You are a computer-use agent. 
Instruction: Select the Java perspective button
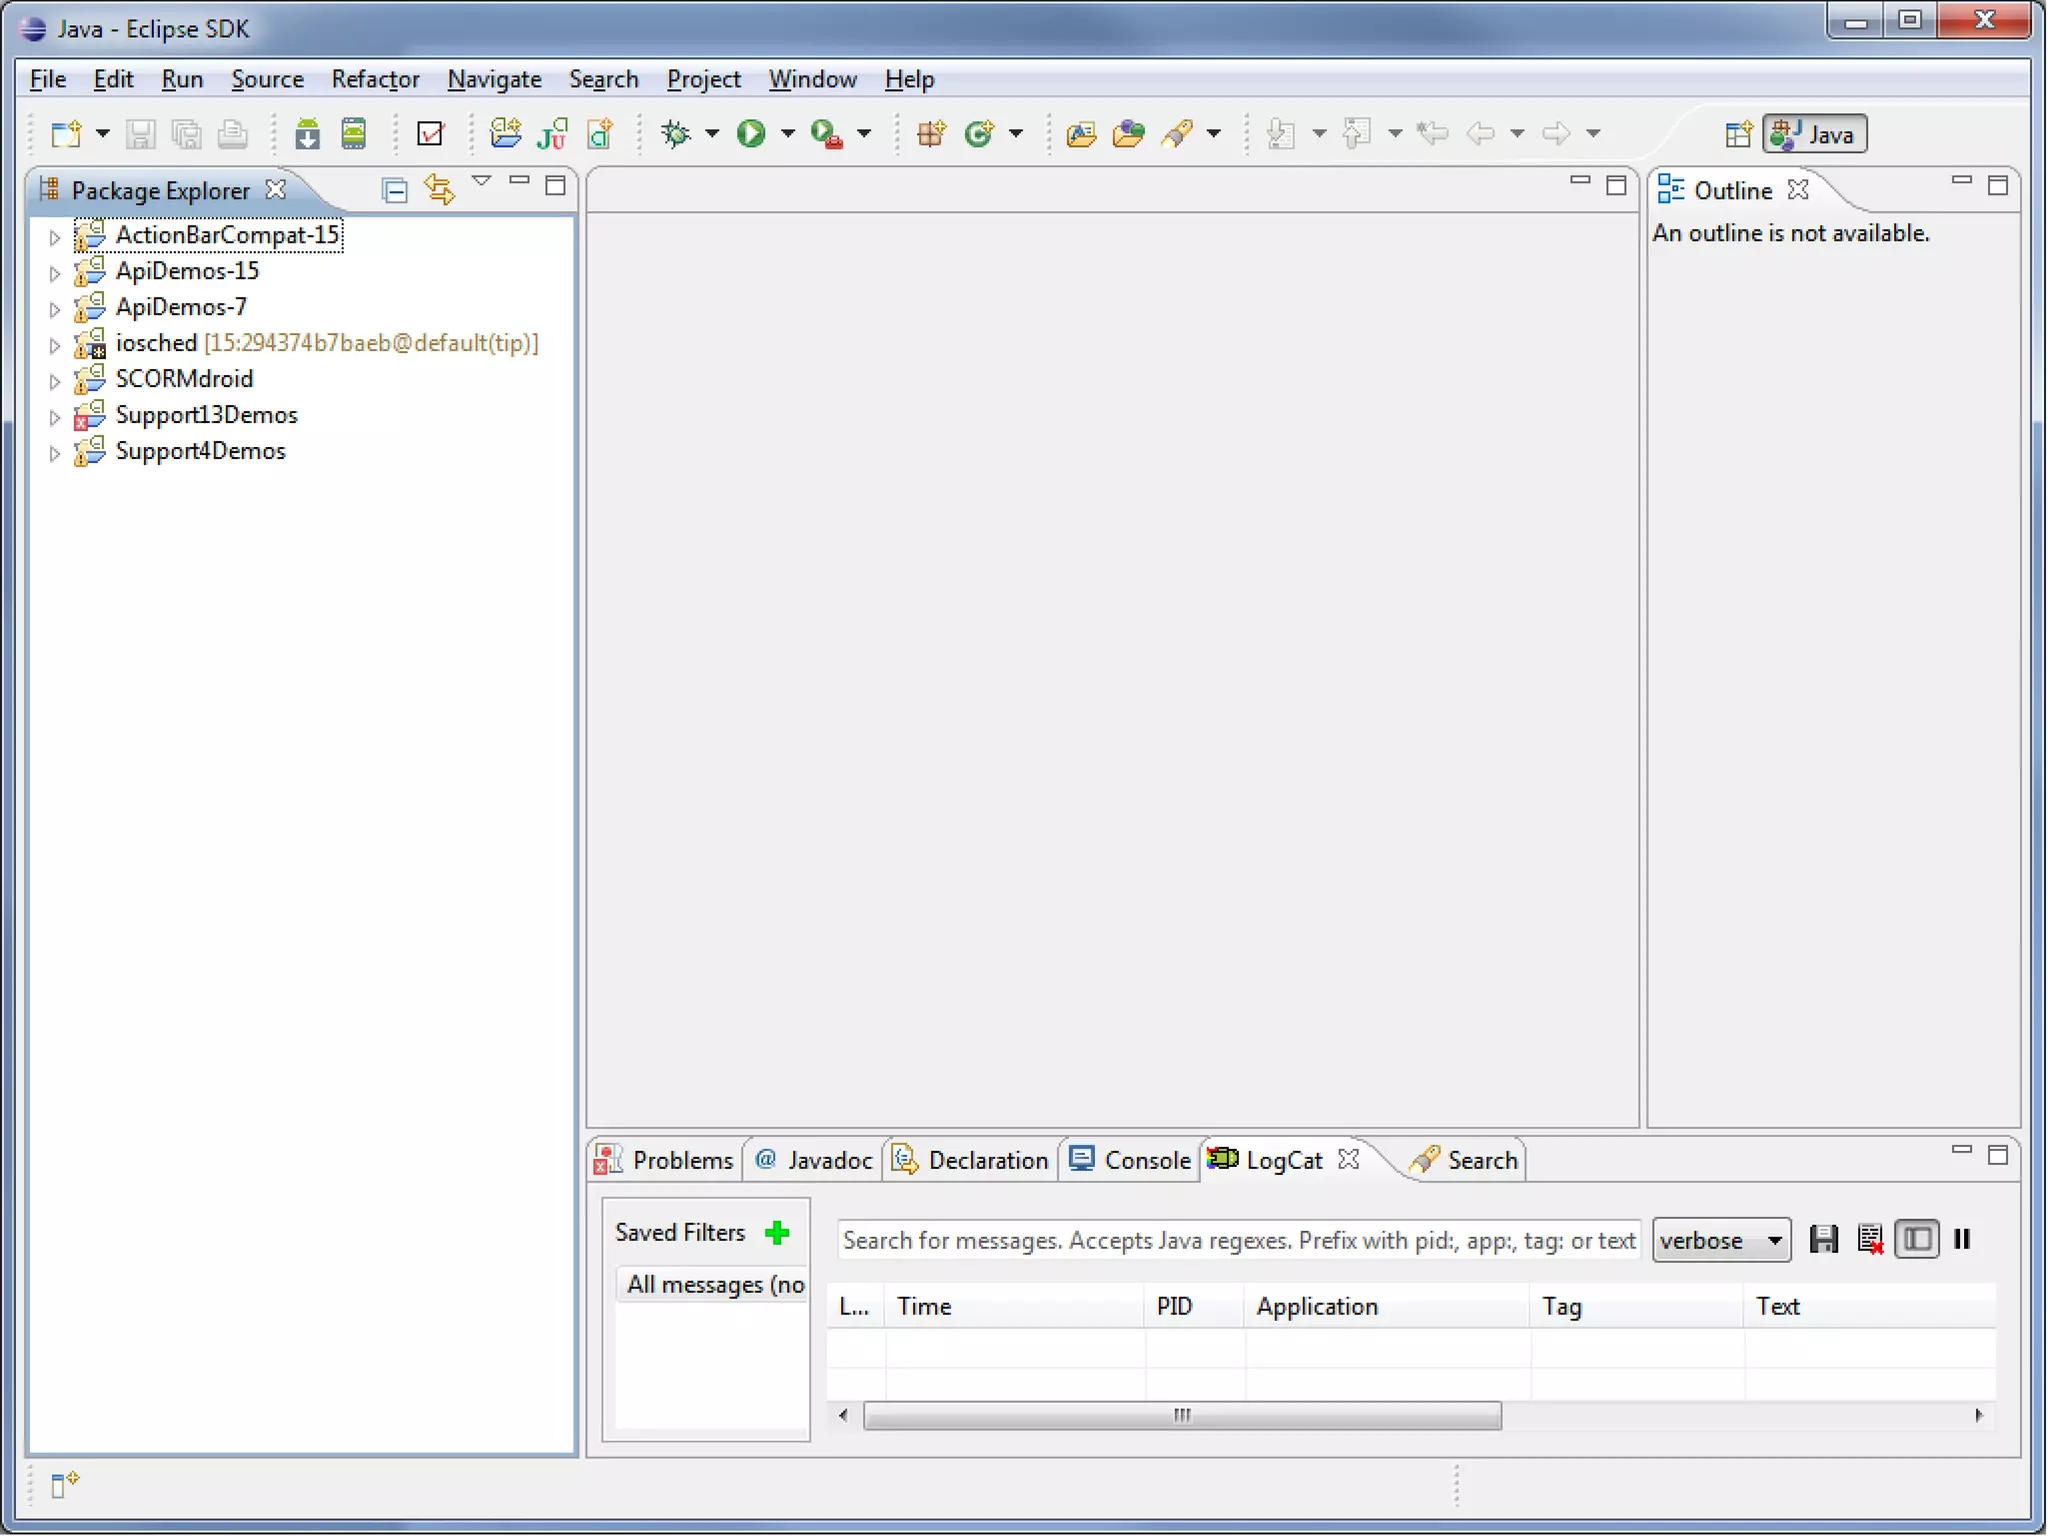point(1814,134)
